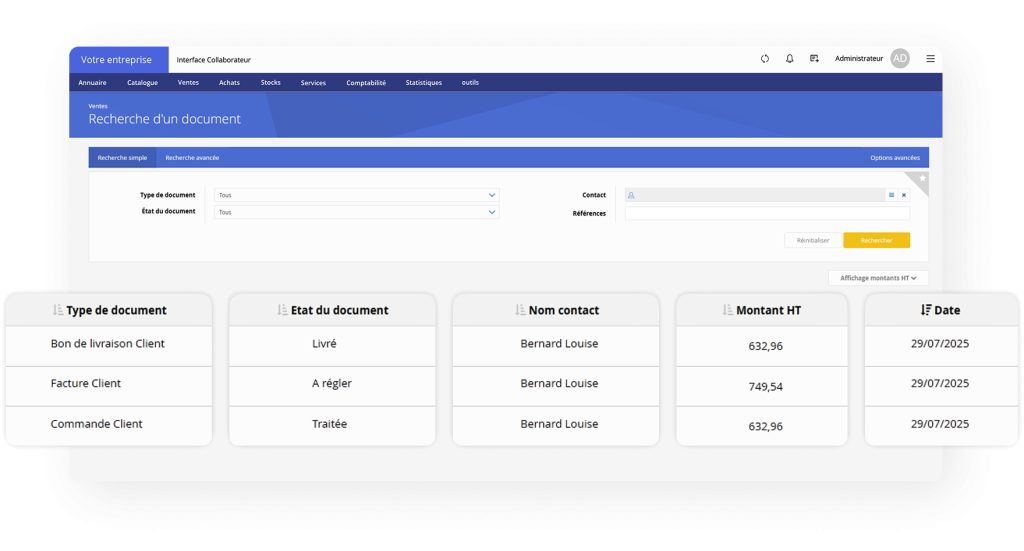Toggle sort on the Date column
Viewport: 1024px width, 551px height.
926,310
